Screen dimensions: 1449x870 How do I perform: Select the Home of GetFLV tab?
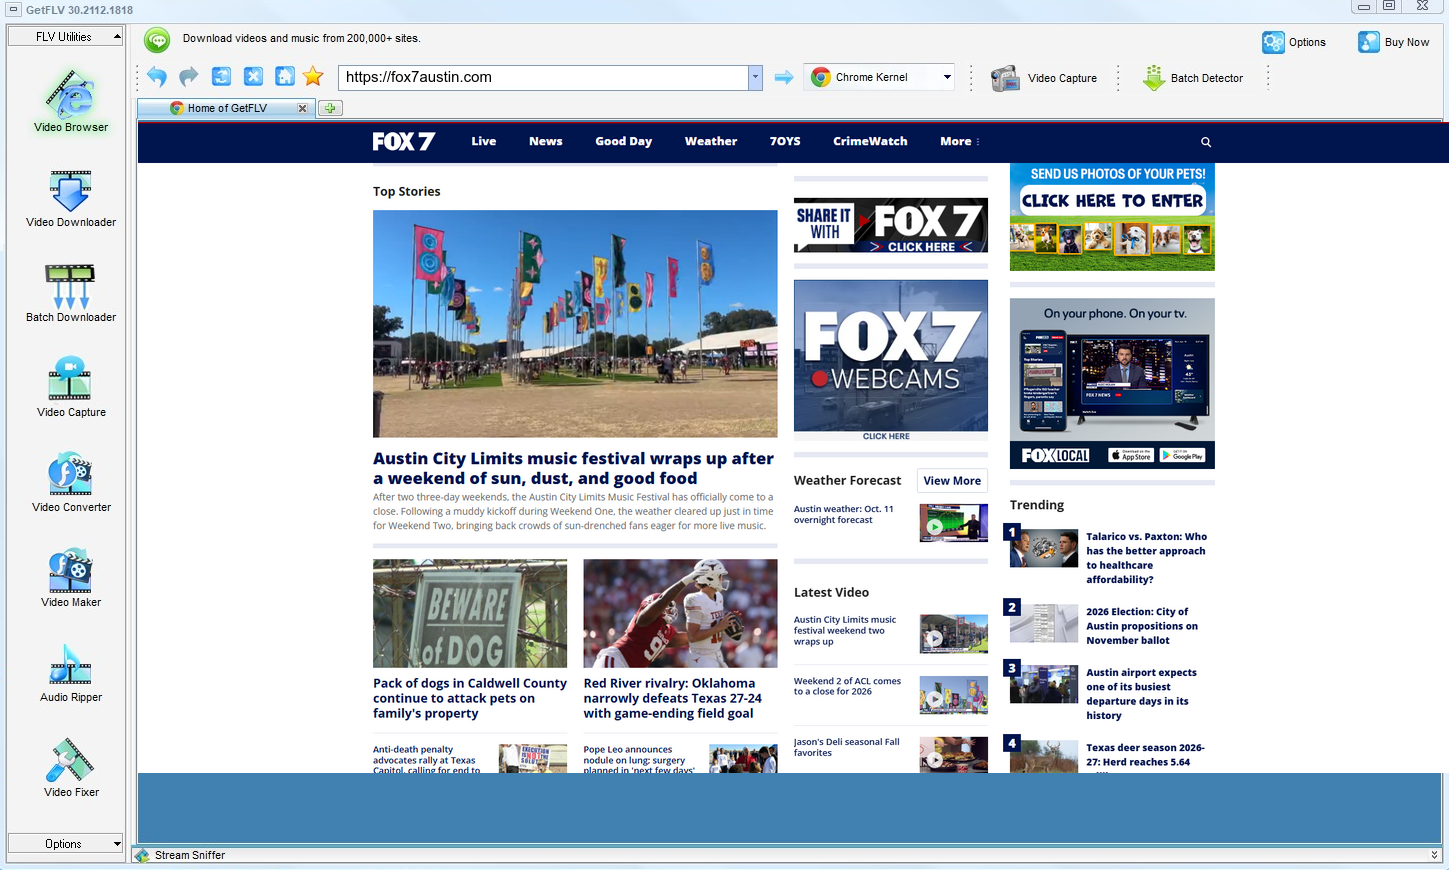[x=228, y=108]
